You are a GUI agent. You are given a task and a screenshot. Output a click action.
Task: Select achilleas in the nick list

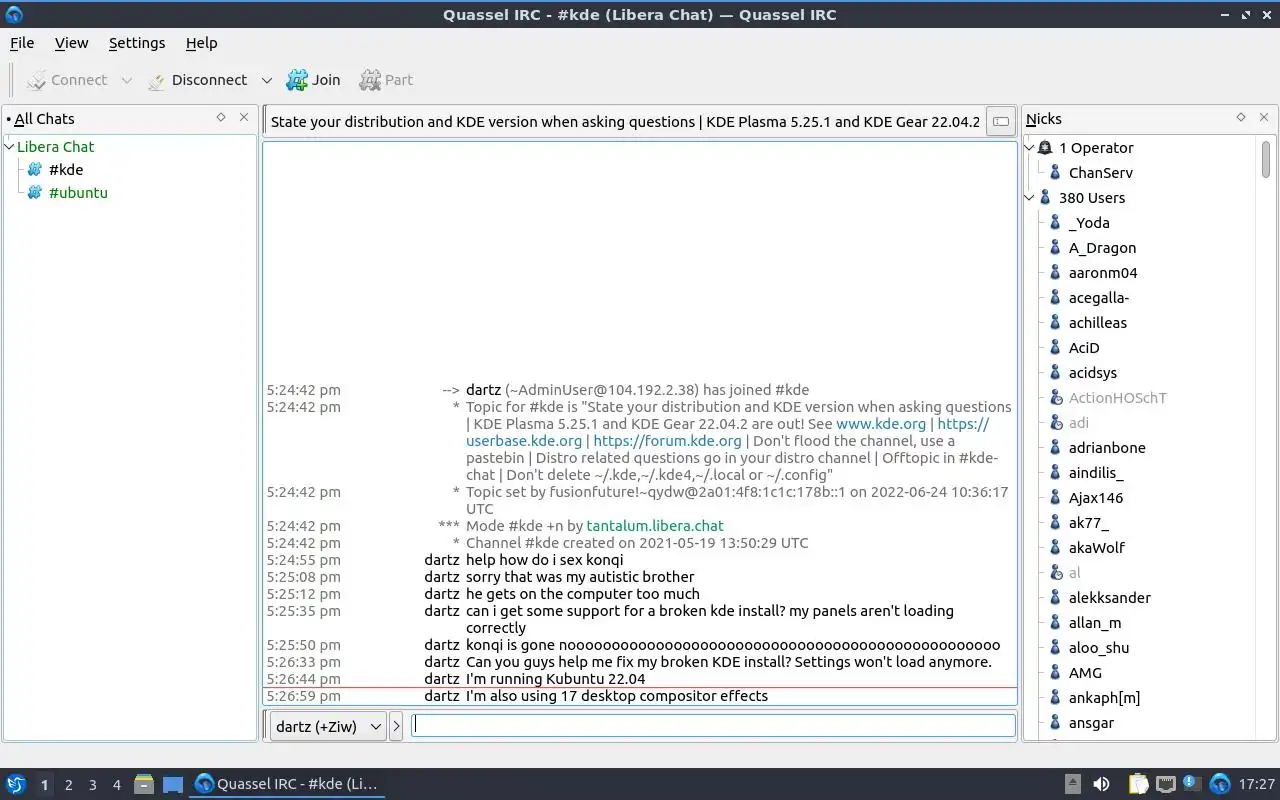click(1097, 322)
